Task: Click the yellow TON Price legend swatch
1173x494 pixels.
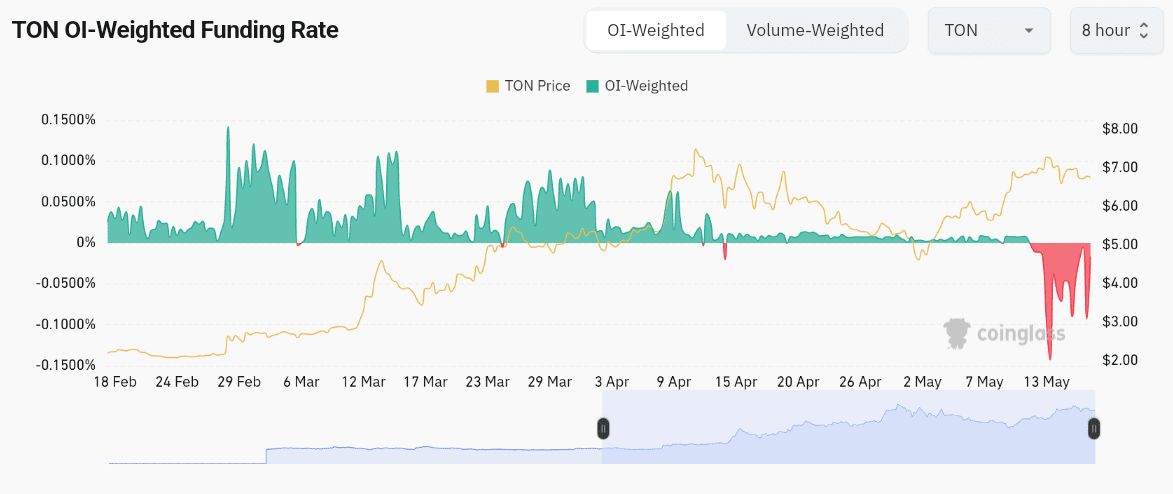Action: (x=492, y=86)
